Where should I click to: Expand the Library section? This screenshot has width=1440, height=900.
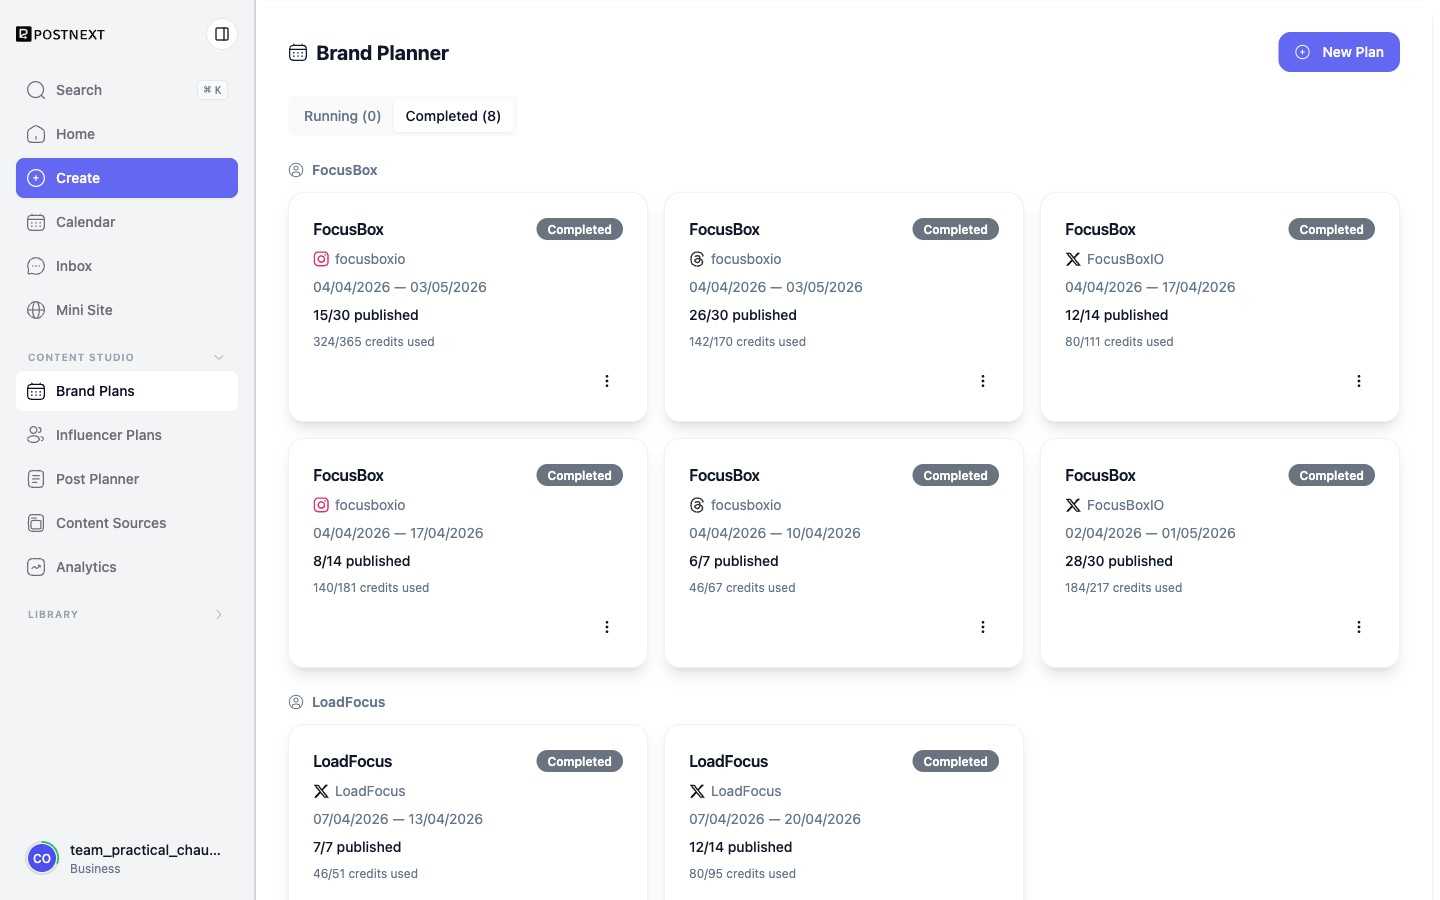coord(219,614)
